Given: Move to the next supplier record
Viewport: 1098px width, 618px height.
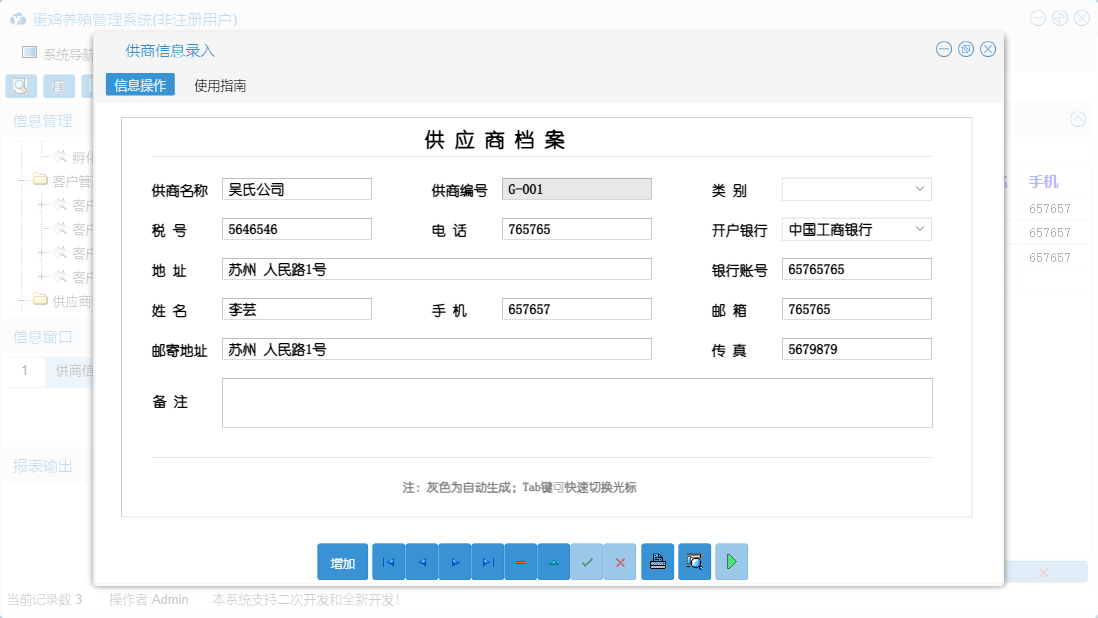Looking at the screenshot, I should tap(454, 562).
